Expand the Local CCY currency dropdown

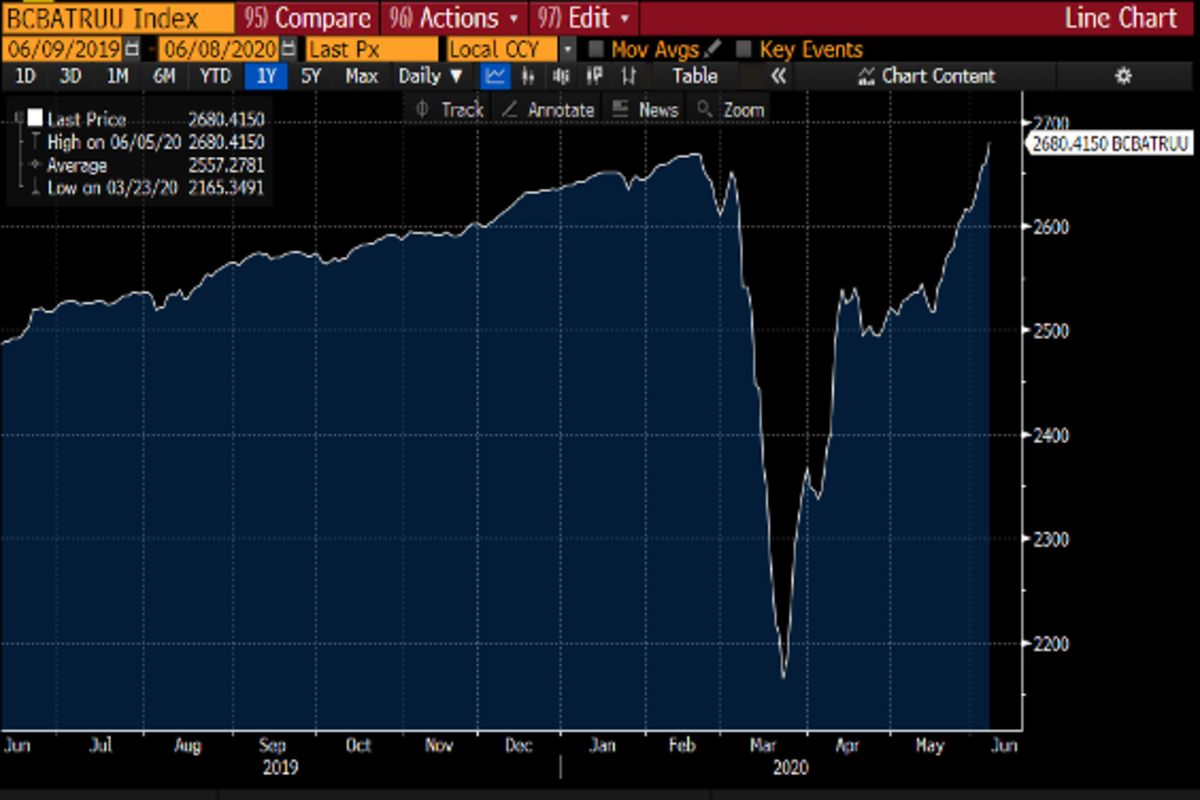[568, 49]
